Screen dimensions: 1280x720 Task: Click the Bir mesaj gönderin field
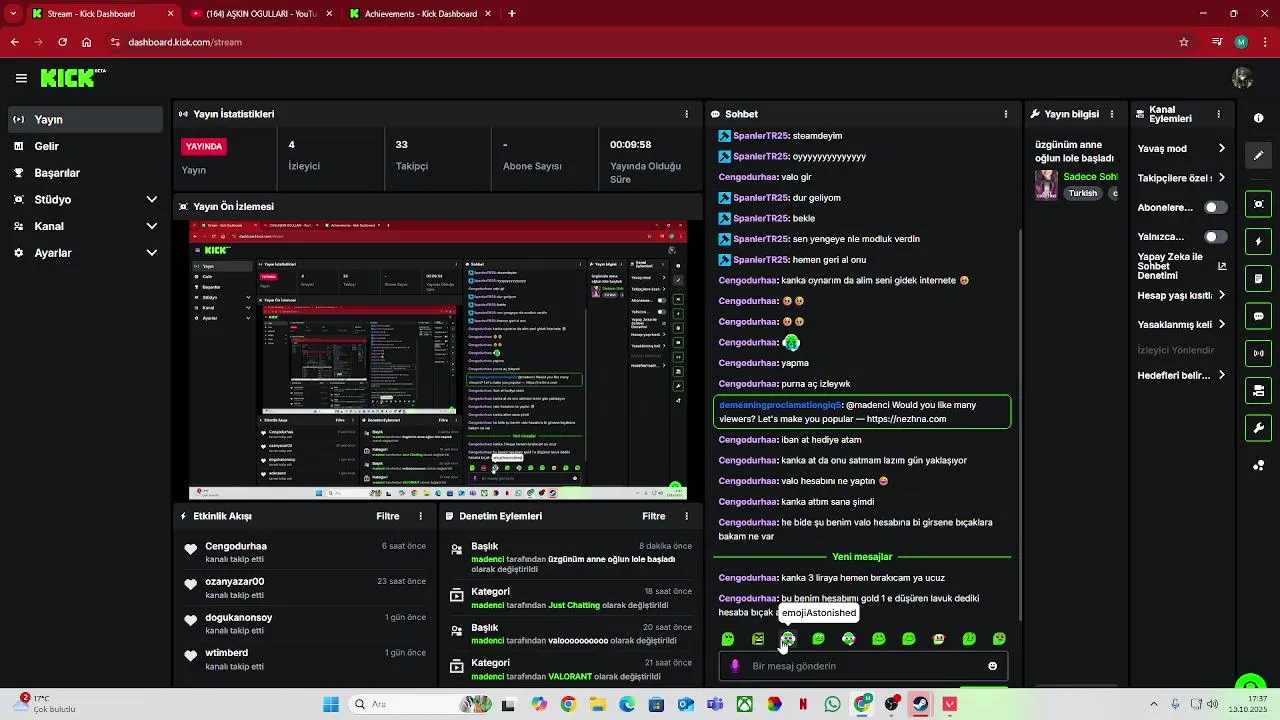tap(863, 666)
